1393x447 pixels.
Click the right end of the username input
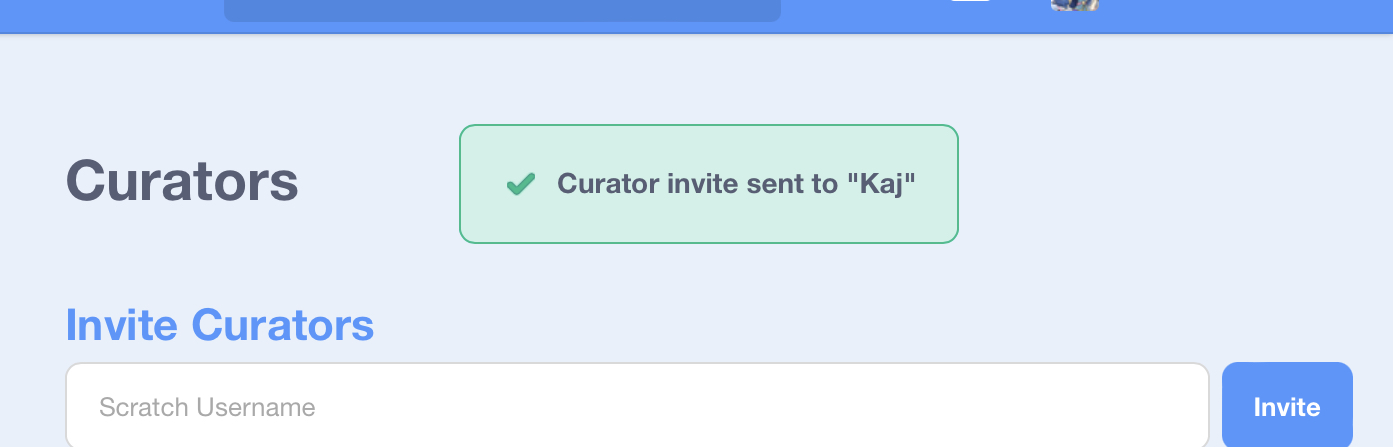(1180, 407)
